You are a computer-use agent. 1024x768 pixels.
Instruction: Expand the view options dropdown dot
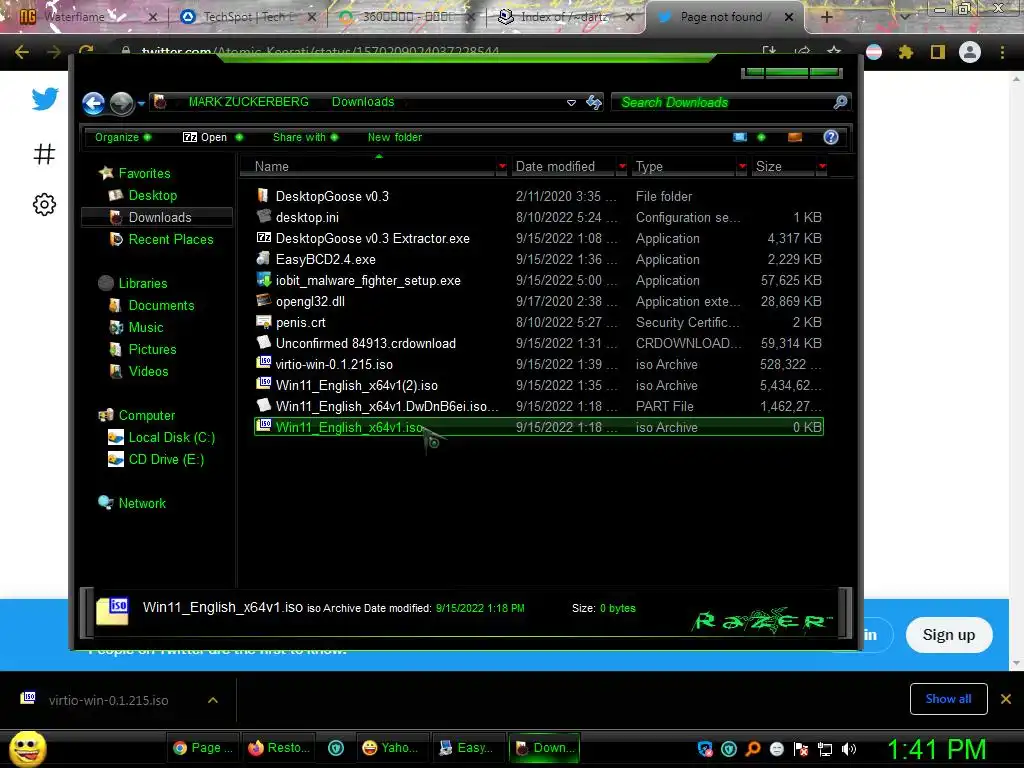(x=761, y=137)
